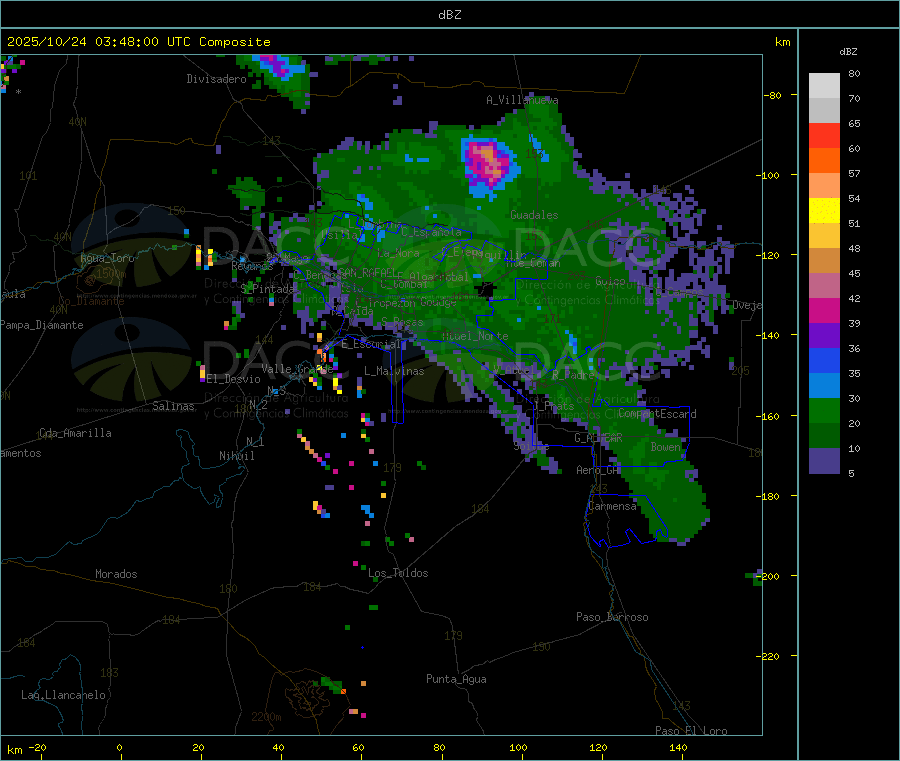This screenshot has height=761, width=900.
Task: Click the yellow 51–54 dBZ legend swatch
Action: coord(824,211)
